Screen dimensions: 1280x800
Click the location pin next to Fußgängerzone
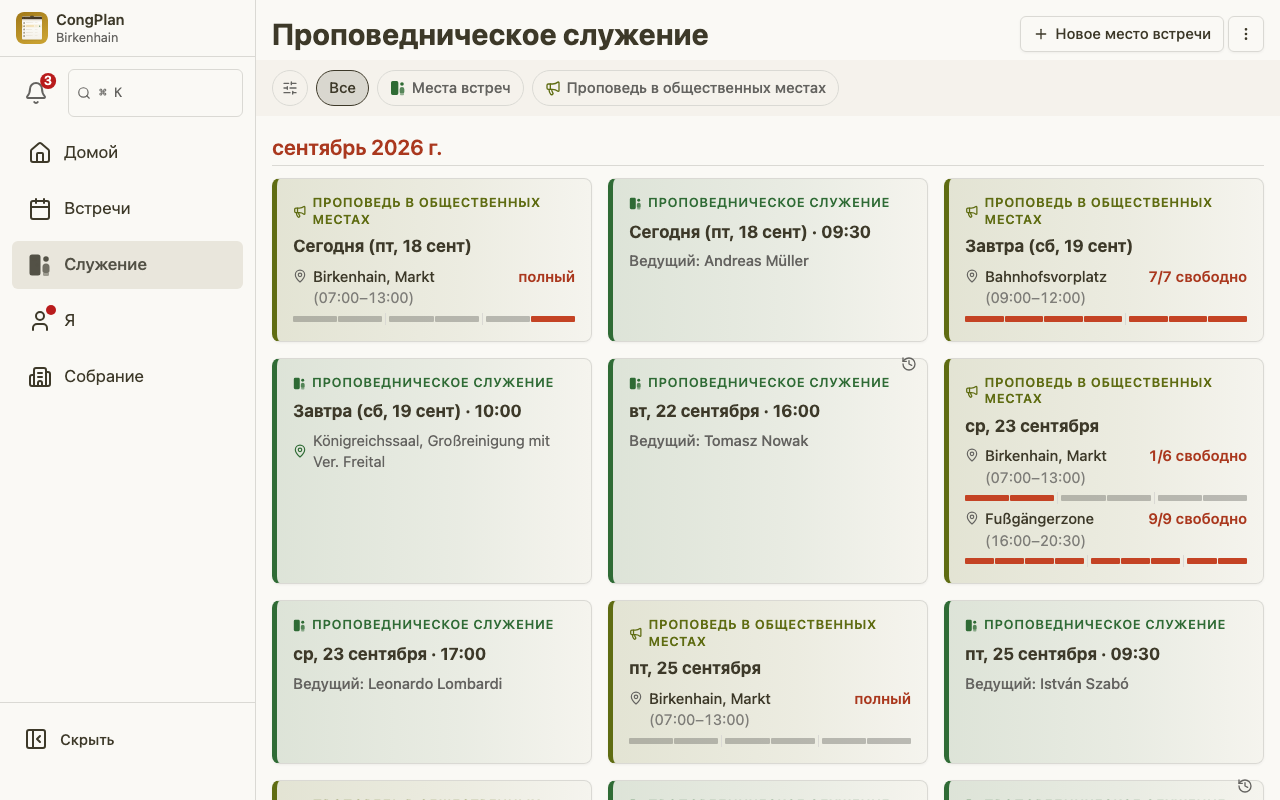click(971, 518)
